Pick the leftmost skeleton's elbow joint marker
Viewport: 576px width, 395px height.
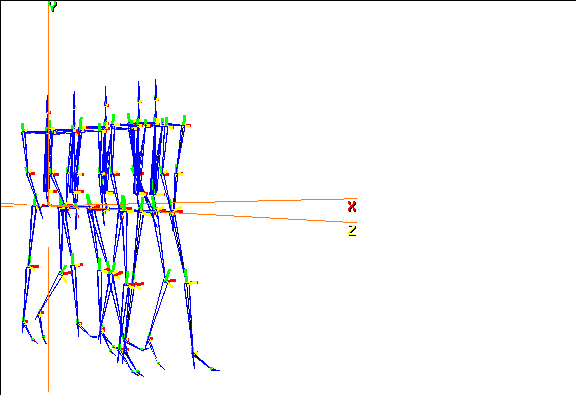tap(29, 172)
